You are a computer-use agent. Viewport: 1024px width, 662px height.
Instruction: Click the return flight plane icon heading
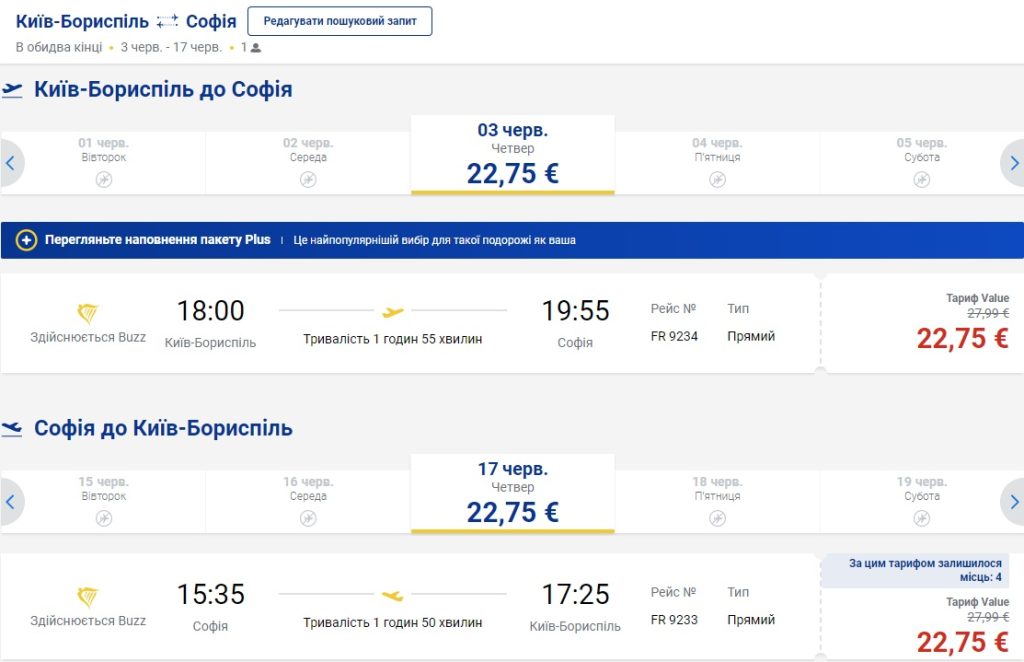point(13,429)
